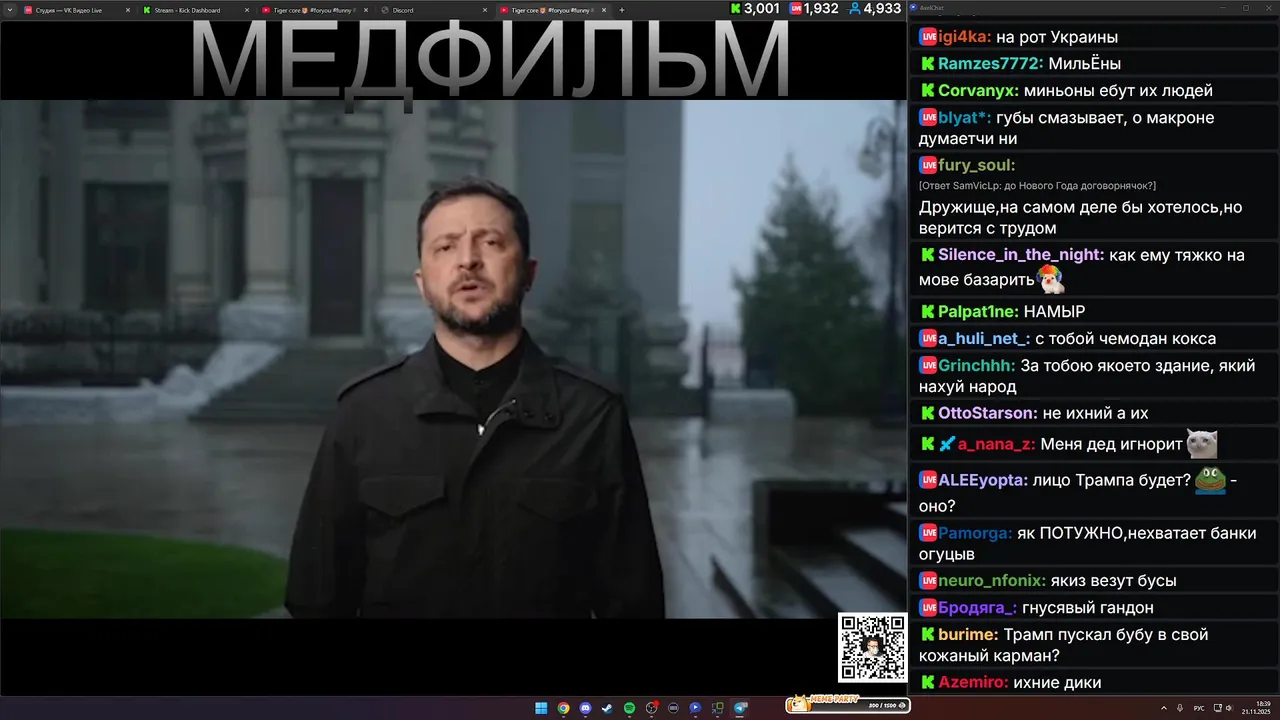The height and width of the screenshot is (720, 1280).
Task: Click the total viewers count 4,933
Action: pyautogui.click(x=875, y=9)
